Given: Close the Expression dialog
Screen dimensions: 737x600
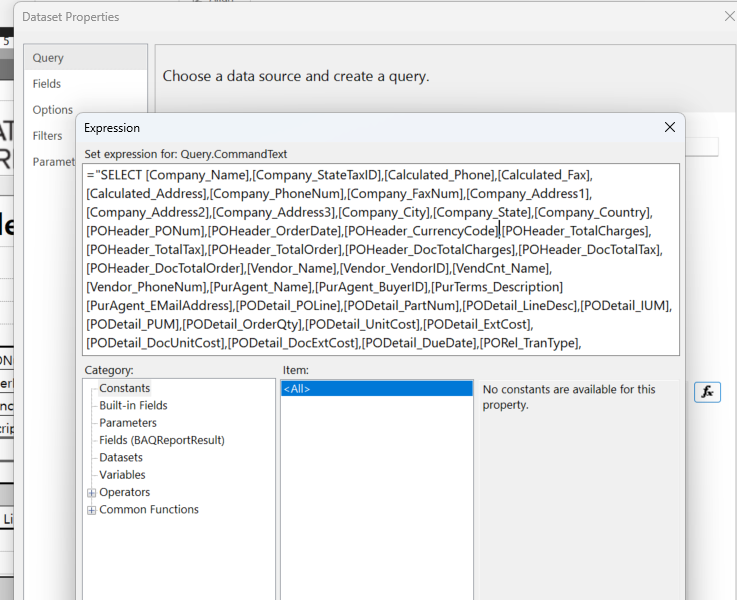Looking at the screenshot, I should click(670, 127).
